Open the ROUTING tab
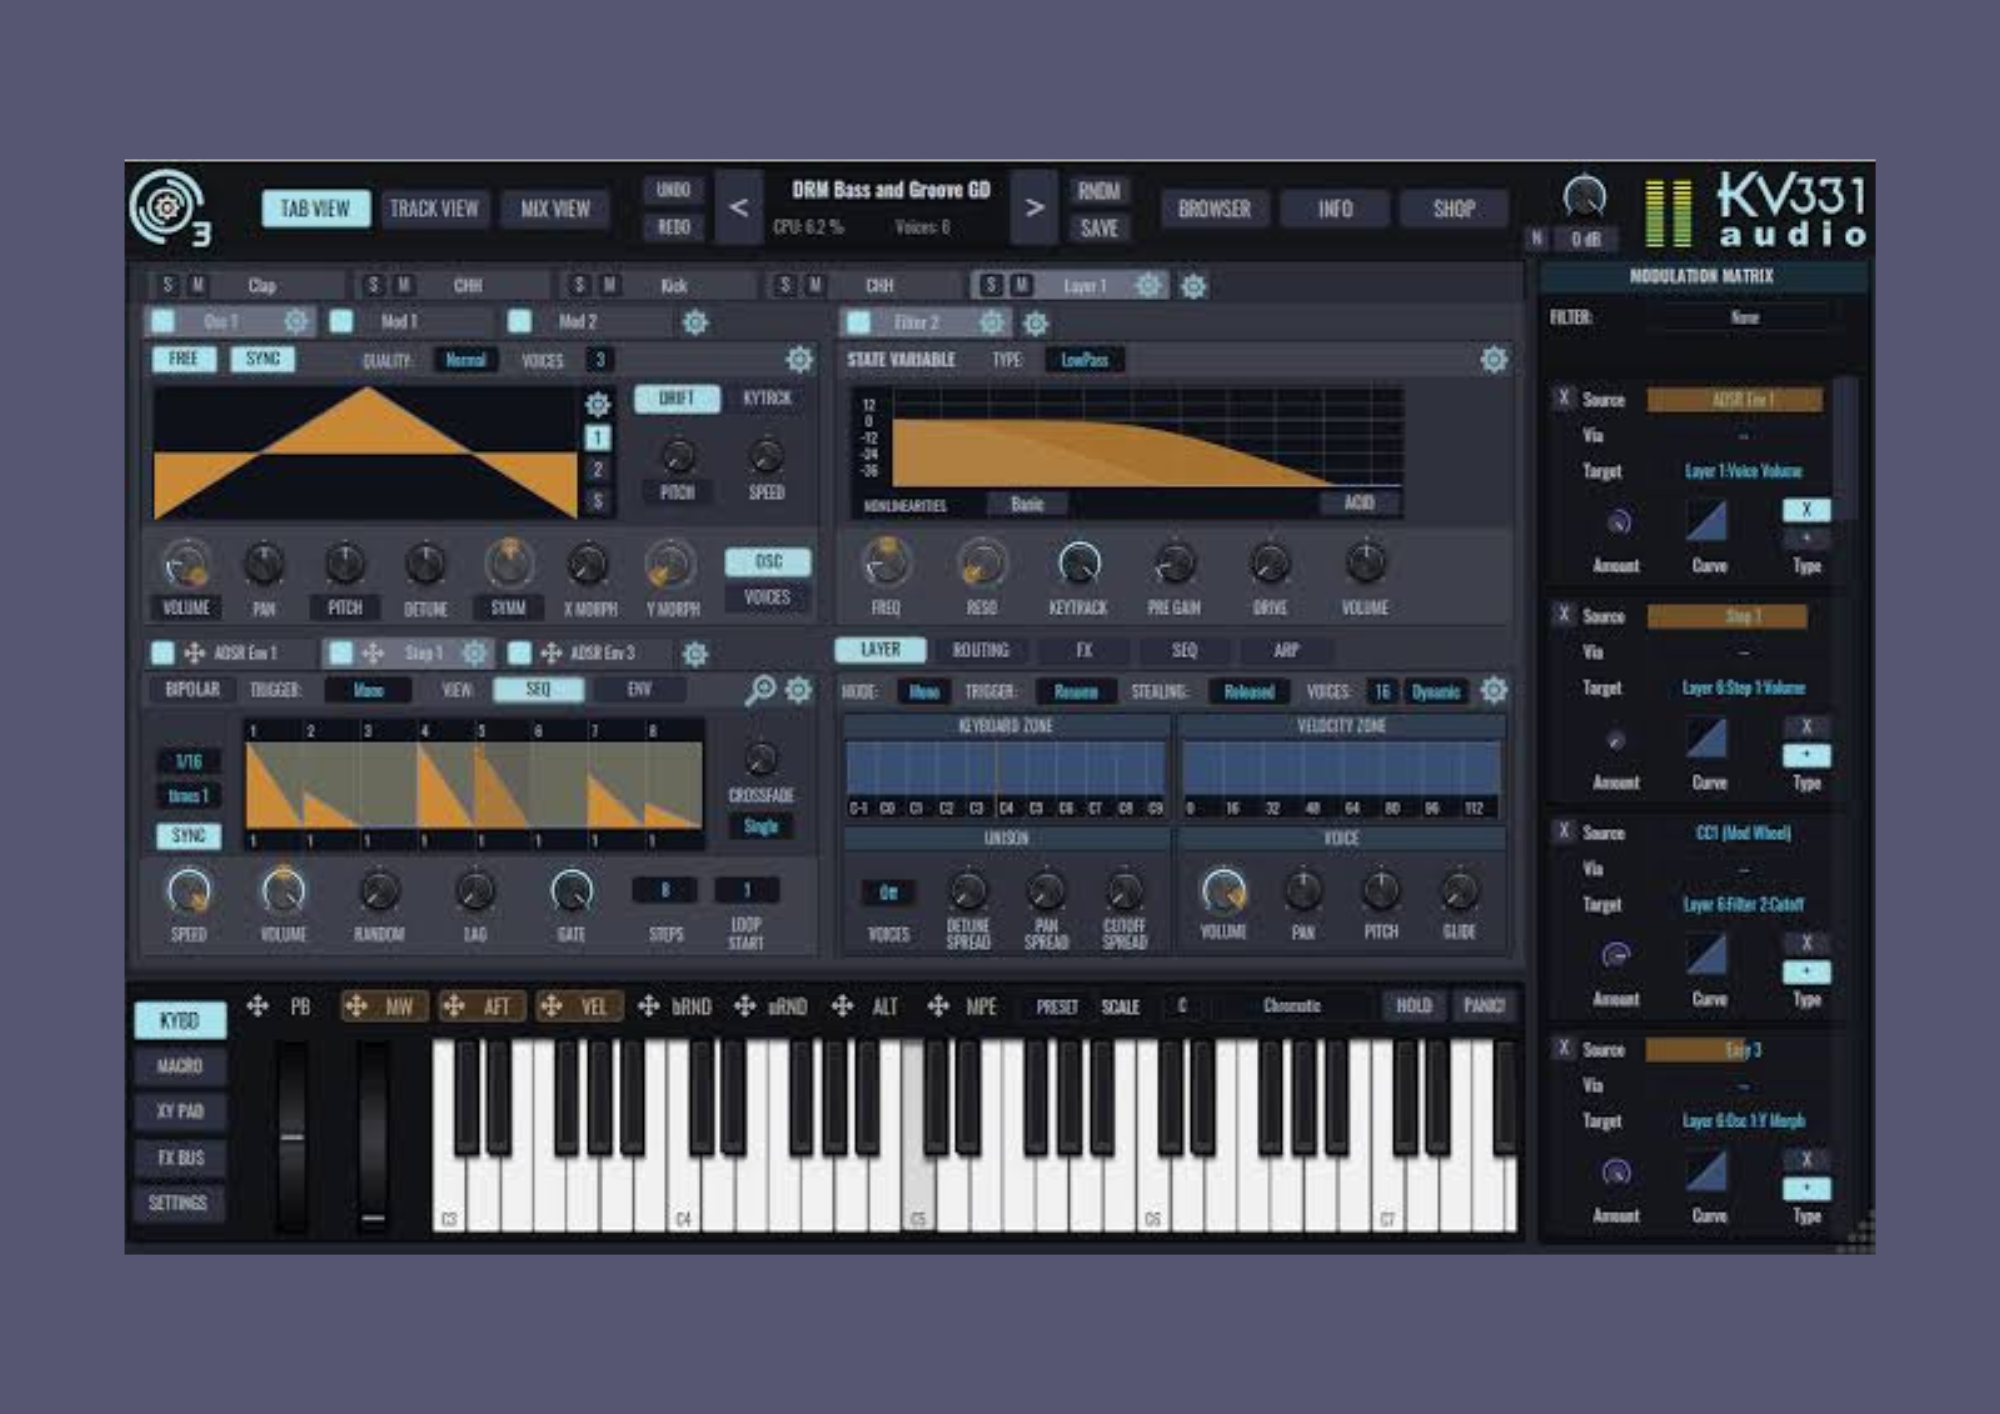 pos(981,650)
